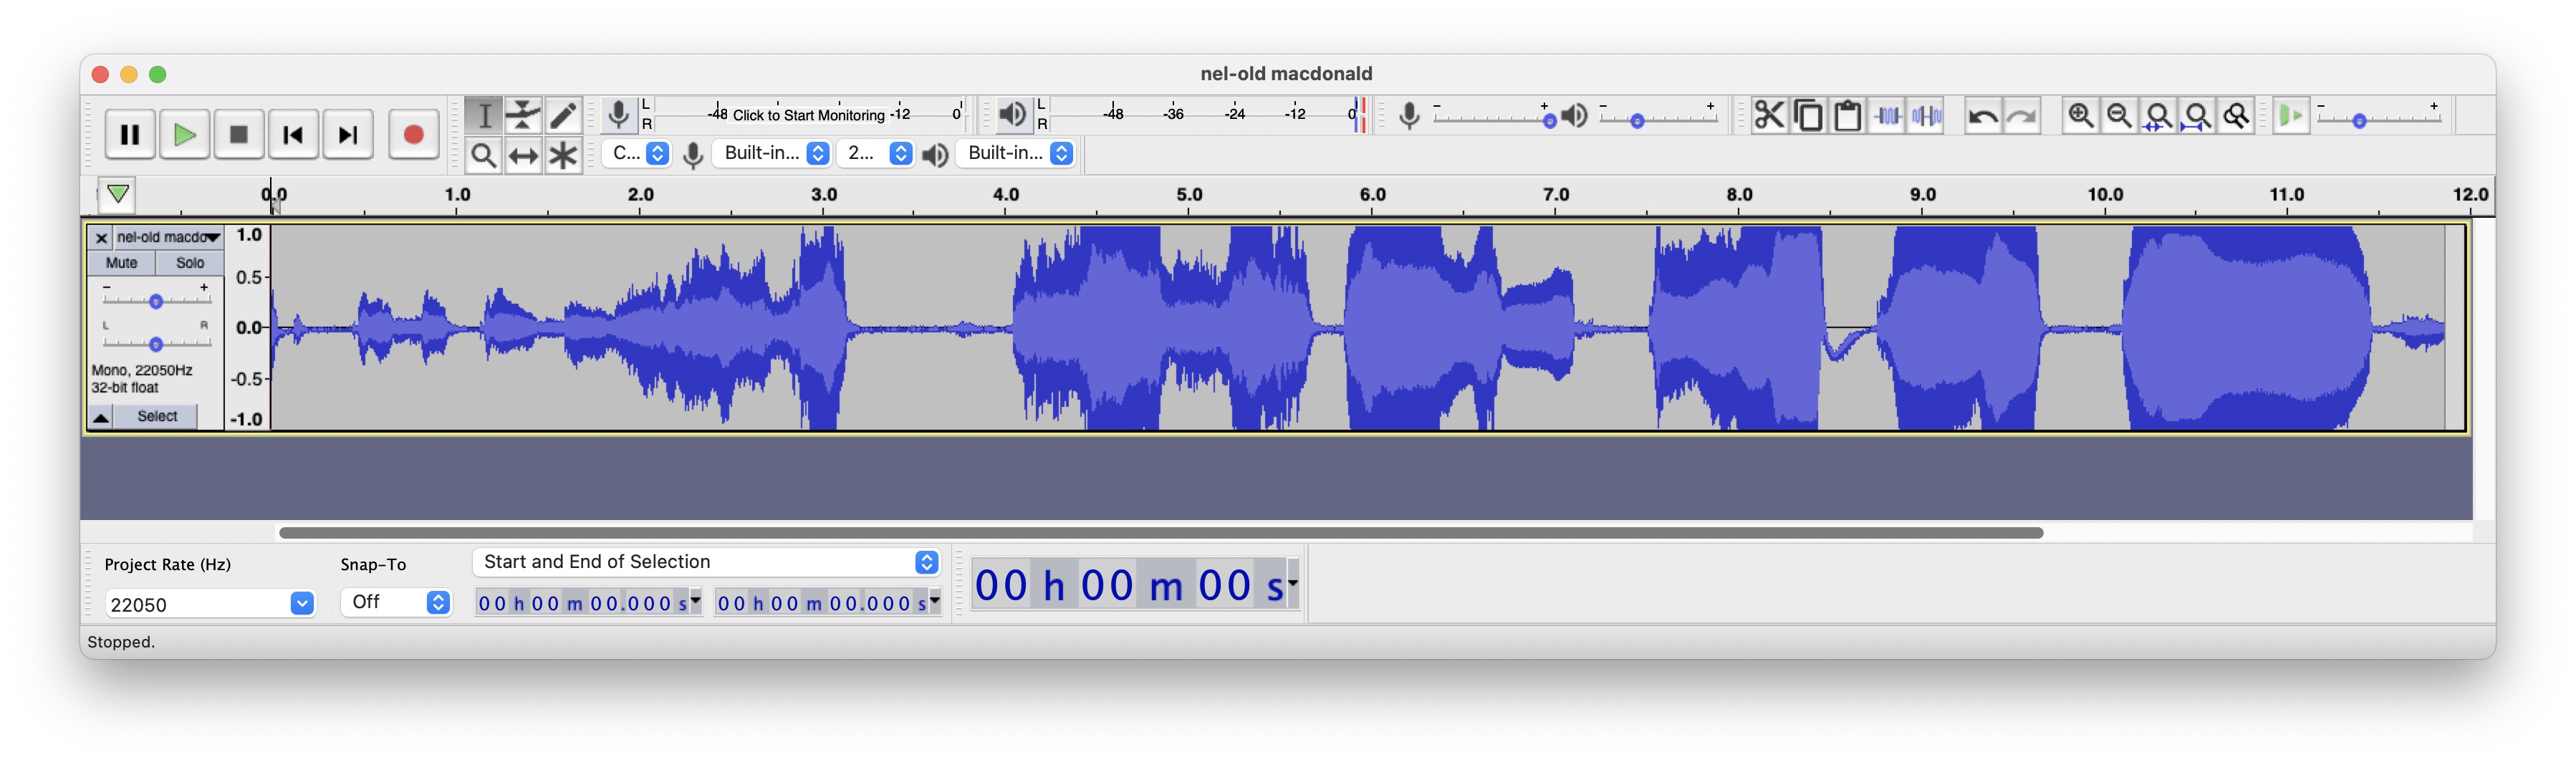The height and width of the screenshot is (765, 2576).
Task: Choose the Zoom (magnifier) tool
Action: point(484,155)
